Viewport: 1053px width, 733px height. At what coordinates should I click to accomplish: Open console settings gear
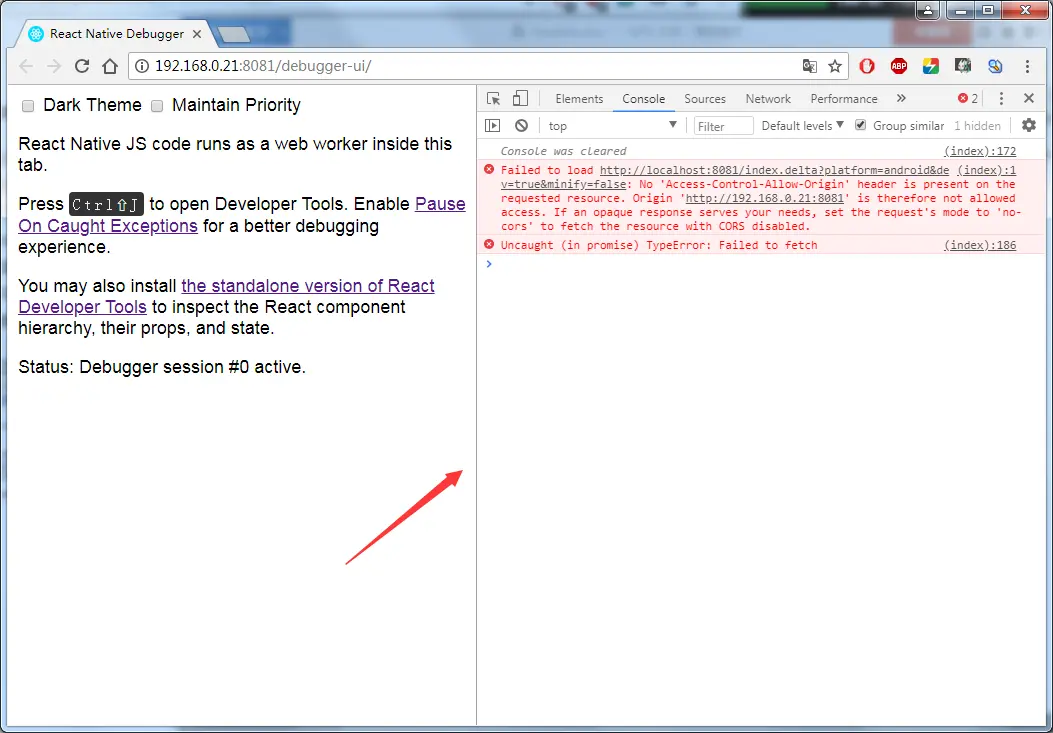(x=1029, y=125)
